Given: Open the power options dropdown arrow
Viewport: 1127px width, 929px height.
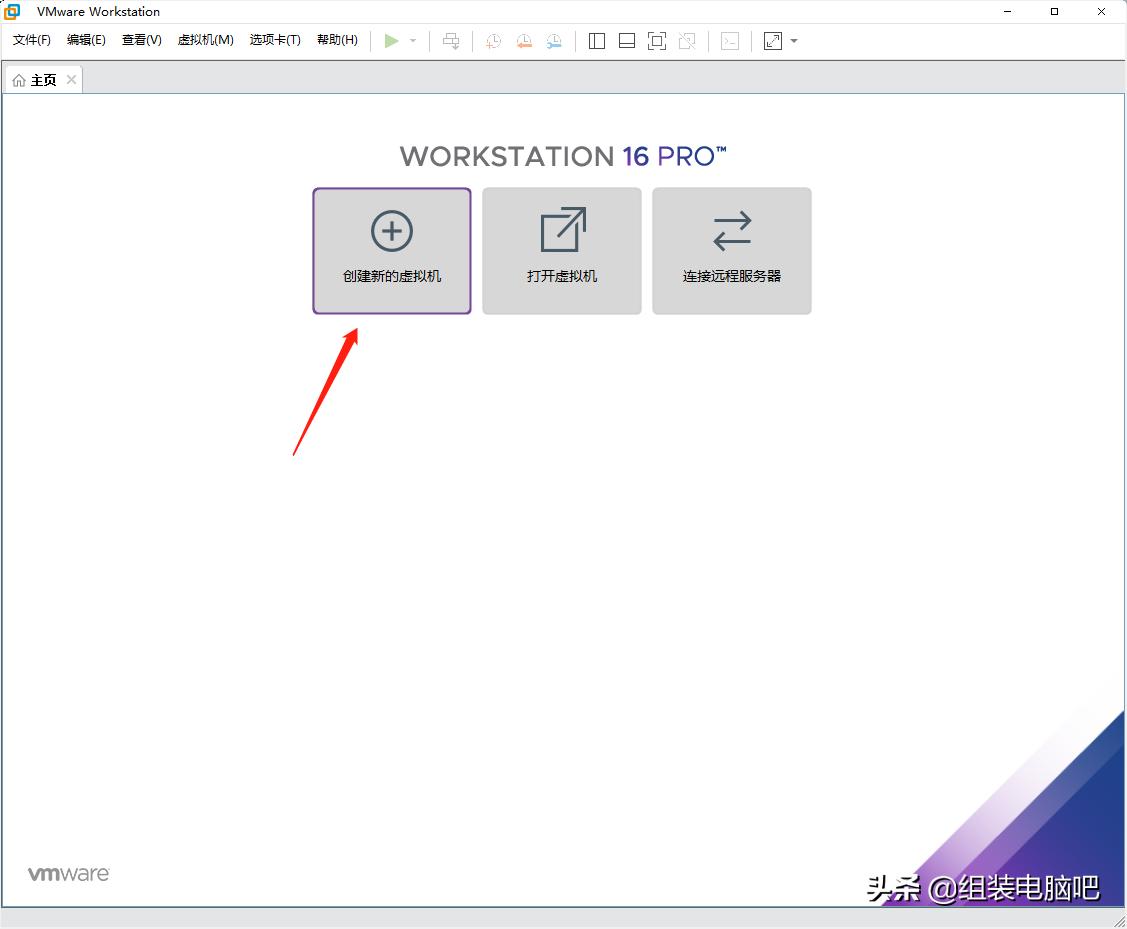Looking at the screenshot, I should [413, 41].
